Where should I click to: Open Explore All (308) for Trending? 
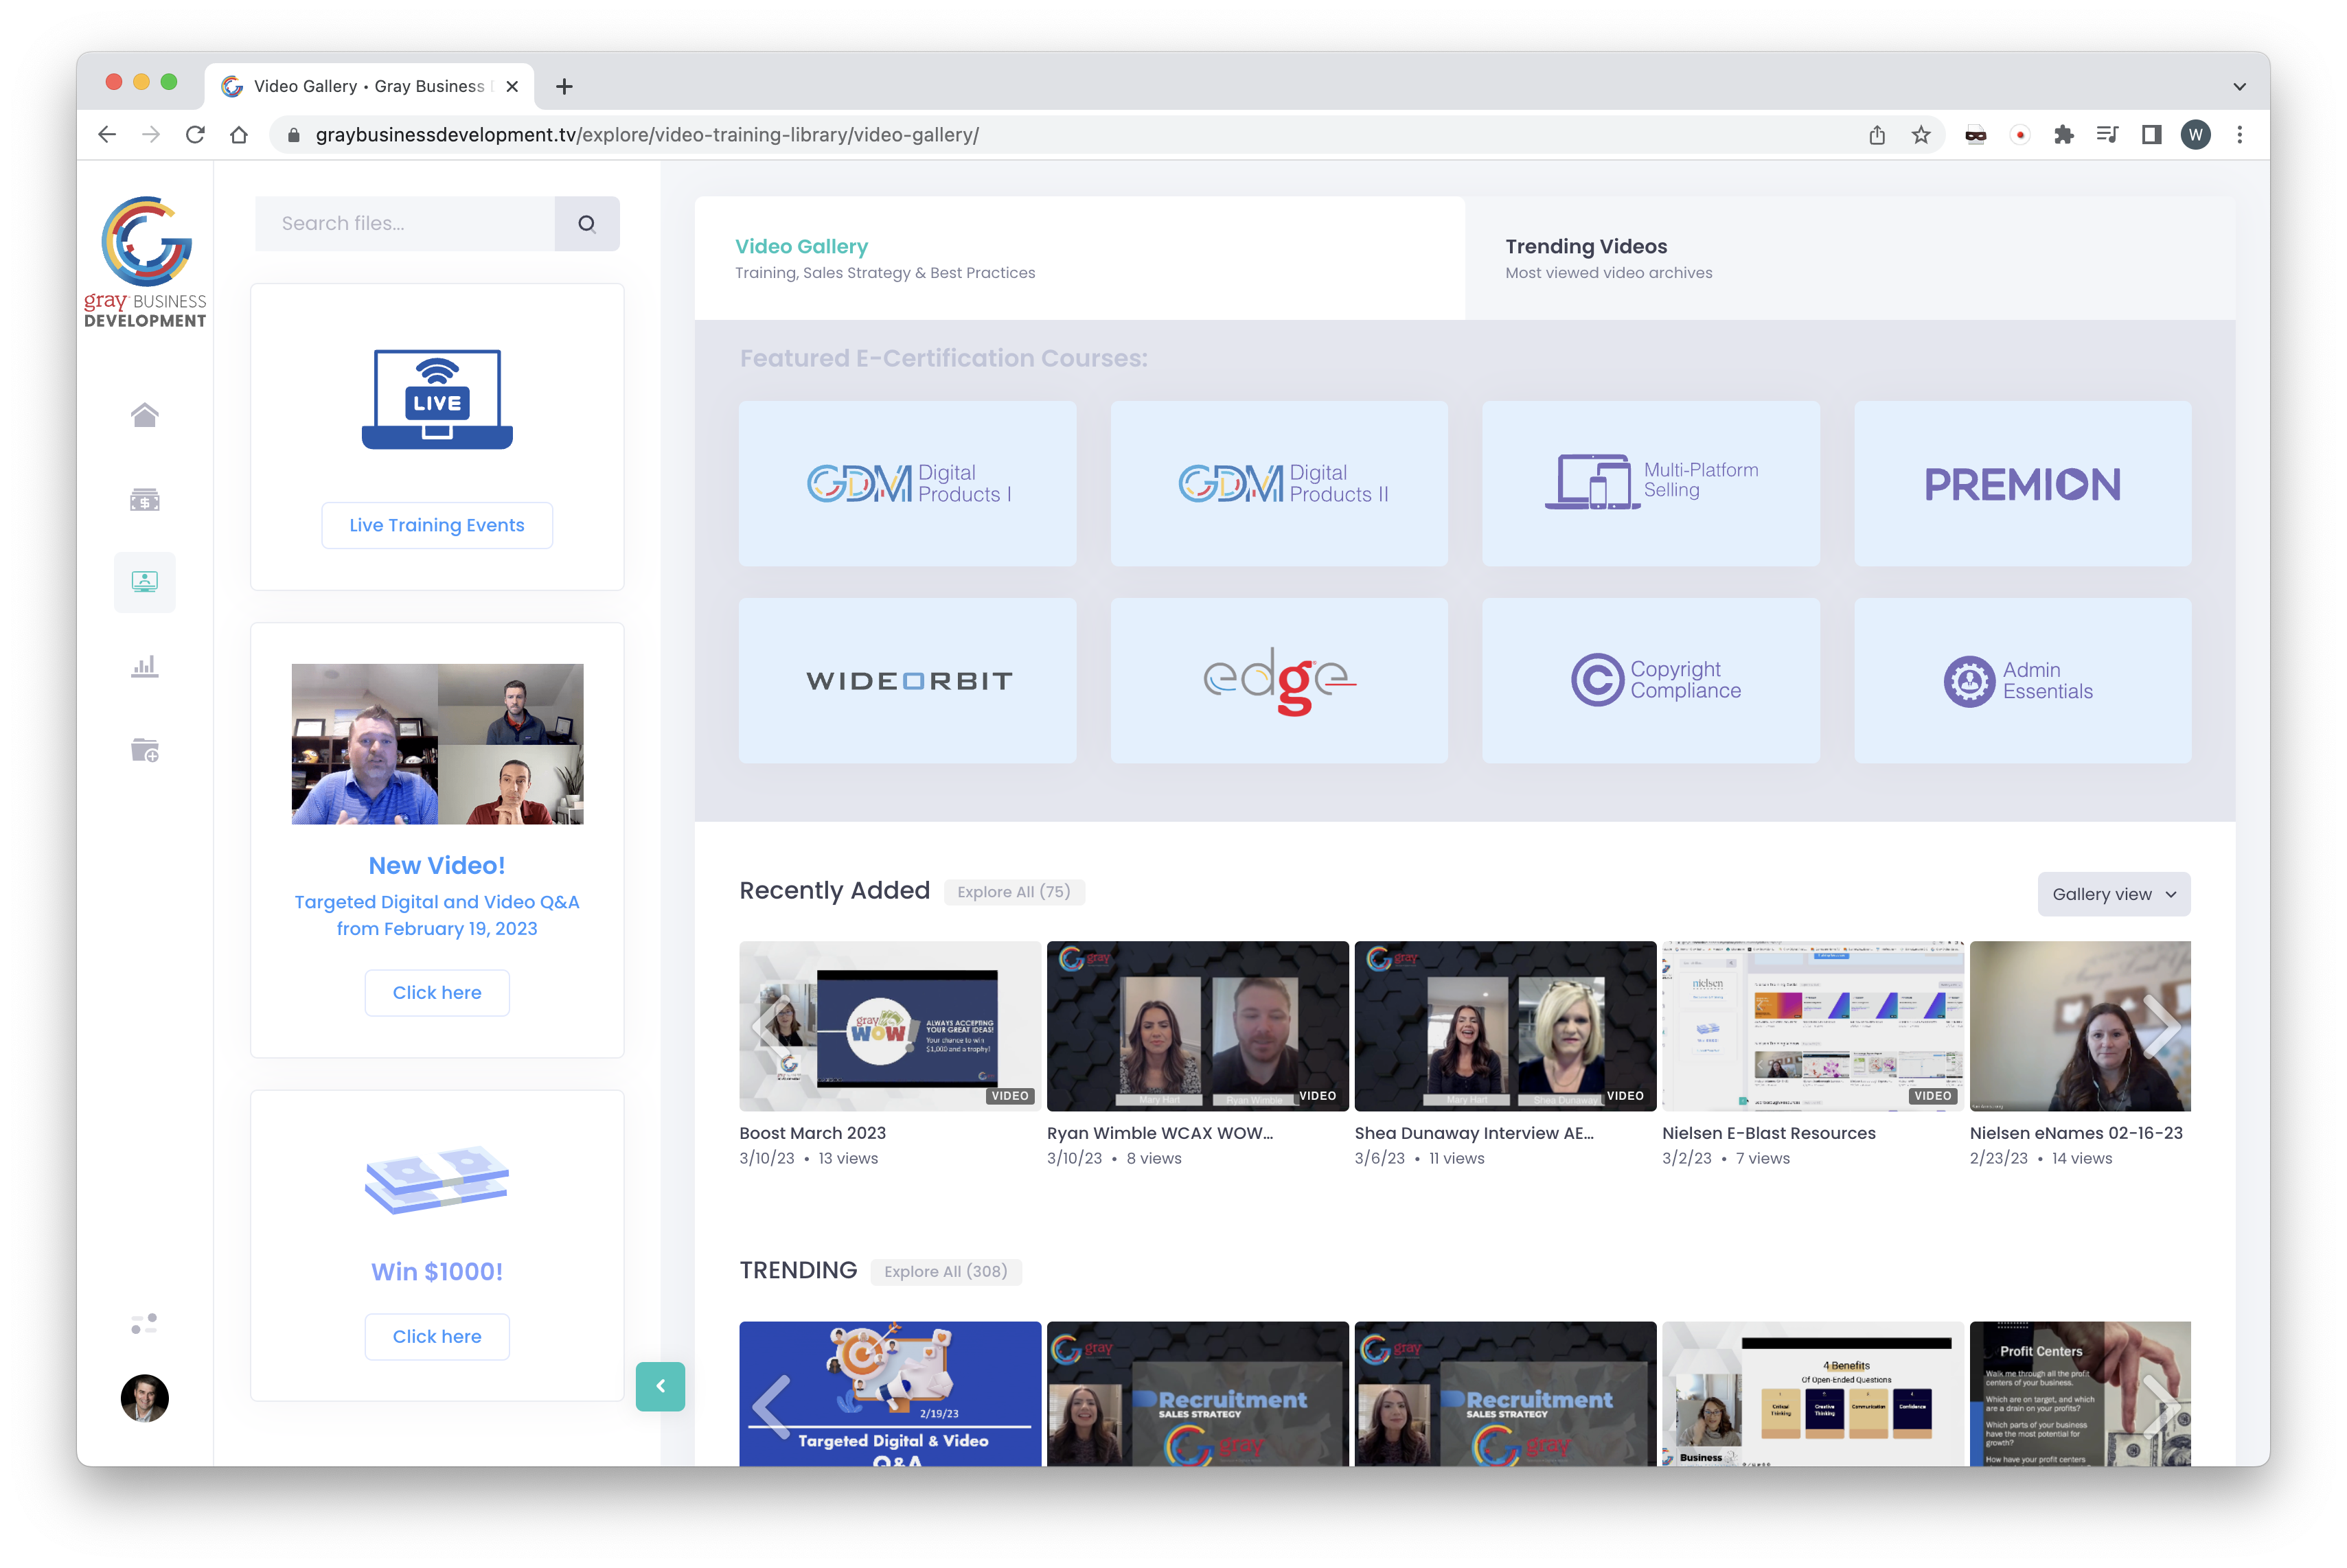click(x=945, y=1272)
